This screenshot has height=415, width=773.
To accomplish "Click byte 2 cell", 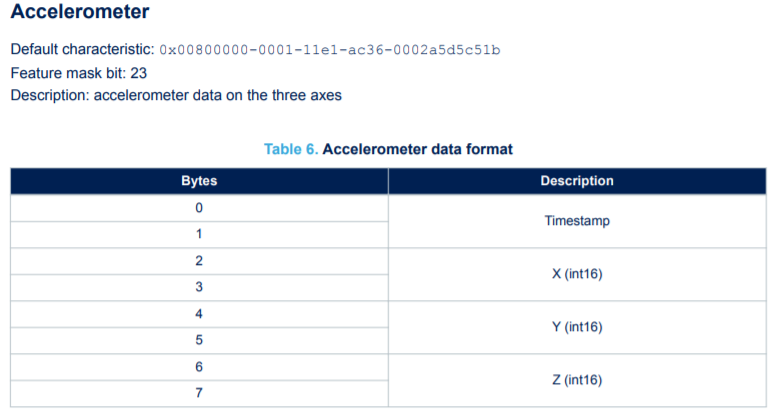I will click(199, 261).
